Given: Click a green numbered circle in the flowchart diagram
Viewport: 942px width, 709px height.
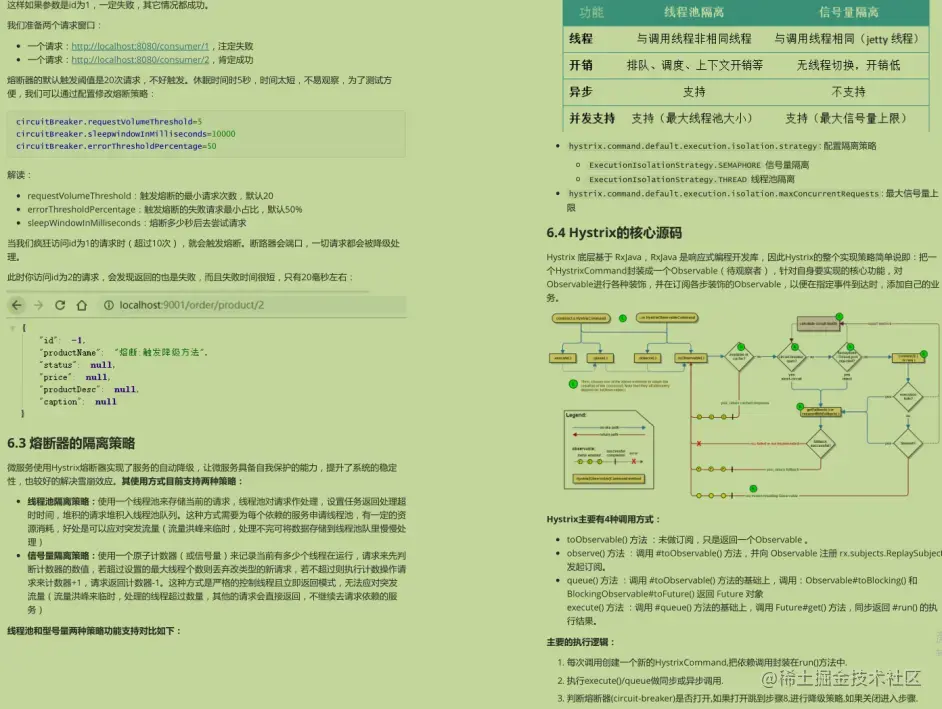Looking at the screenshot, I should click(621, 318).
